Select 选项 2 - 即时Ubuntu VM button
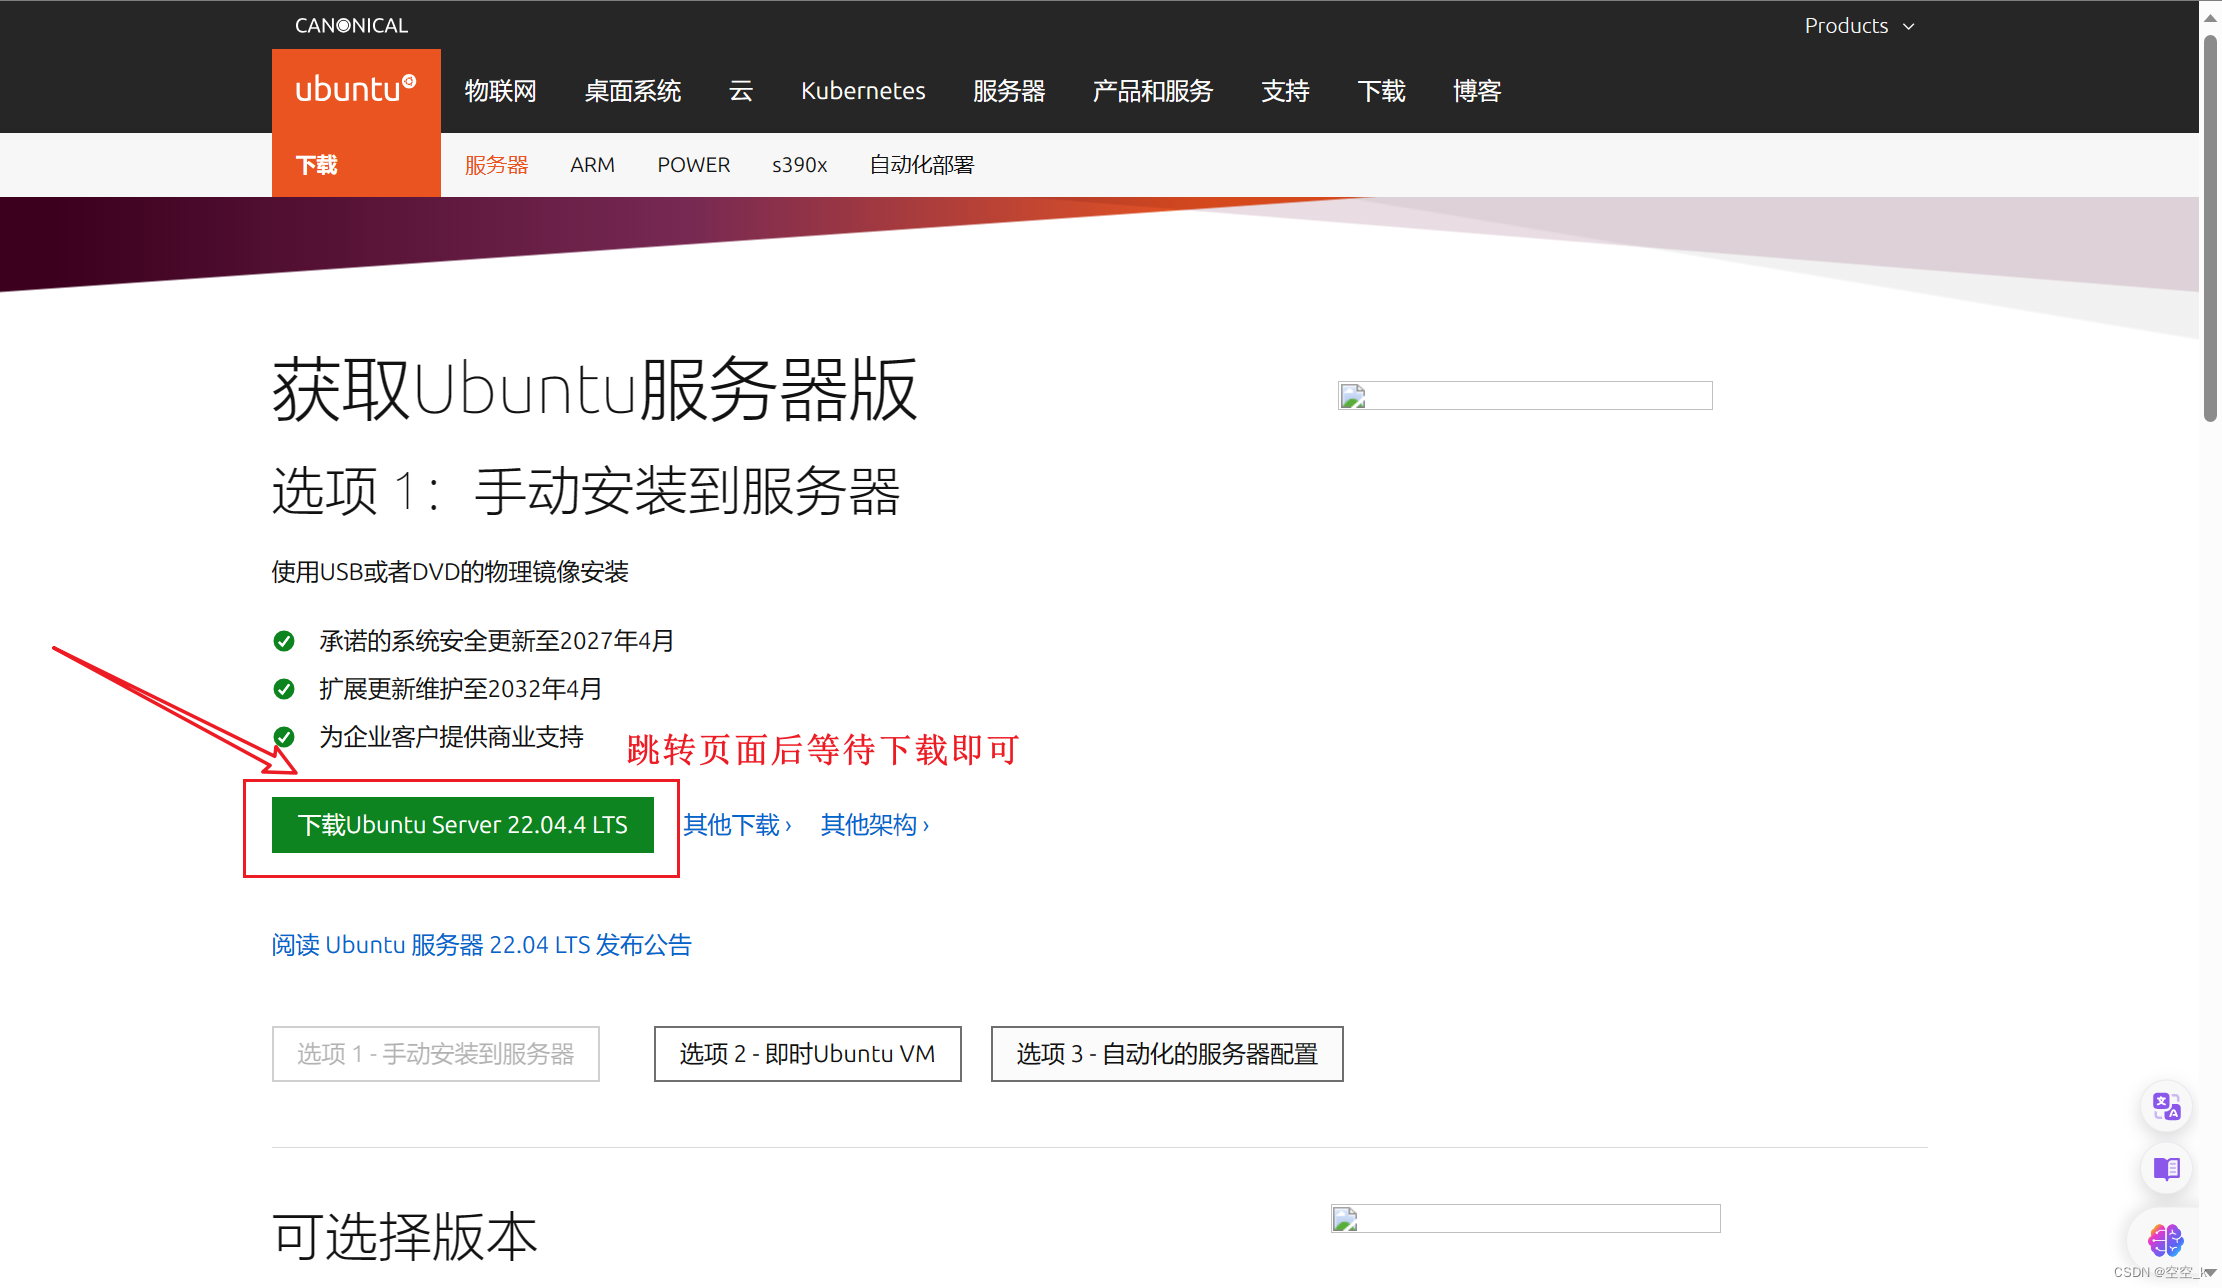Screen dimensions: 2222x1288 [808, 1054]
